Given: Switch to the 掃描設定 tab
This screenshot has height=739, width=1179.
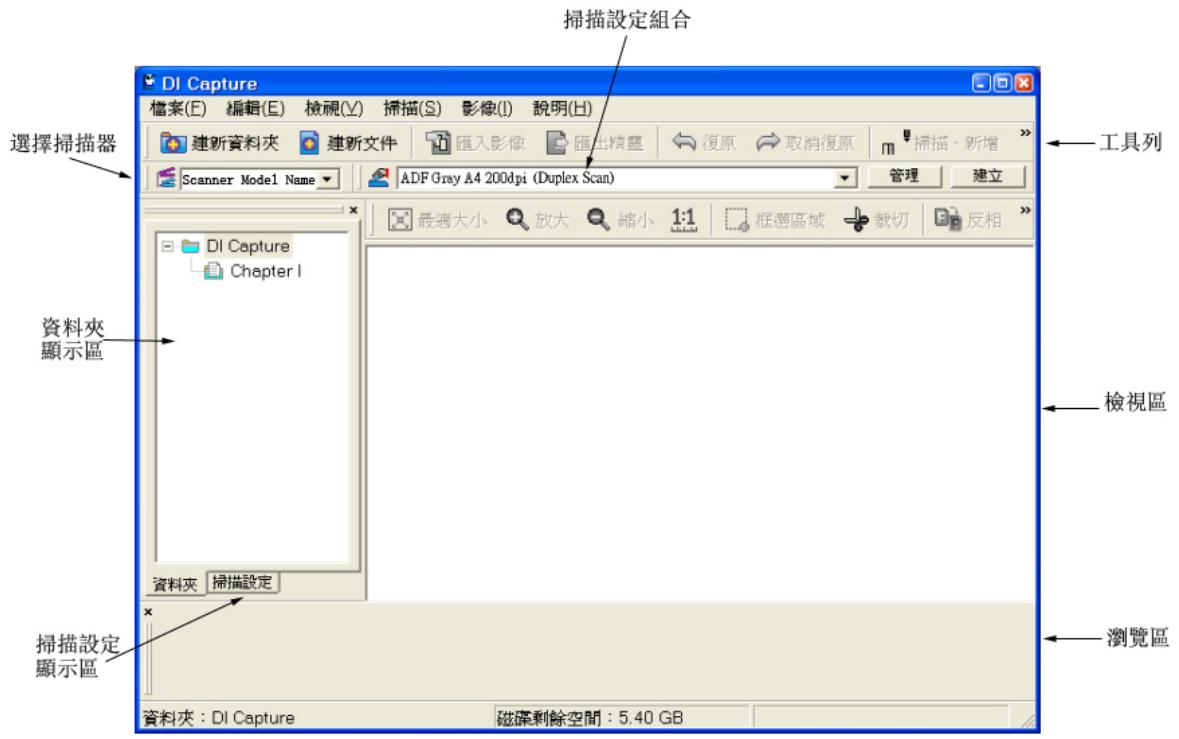Looking at the screenshot, I should point(242,582).
